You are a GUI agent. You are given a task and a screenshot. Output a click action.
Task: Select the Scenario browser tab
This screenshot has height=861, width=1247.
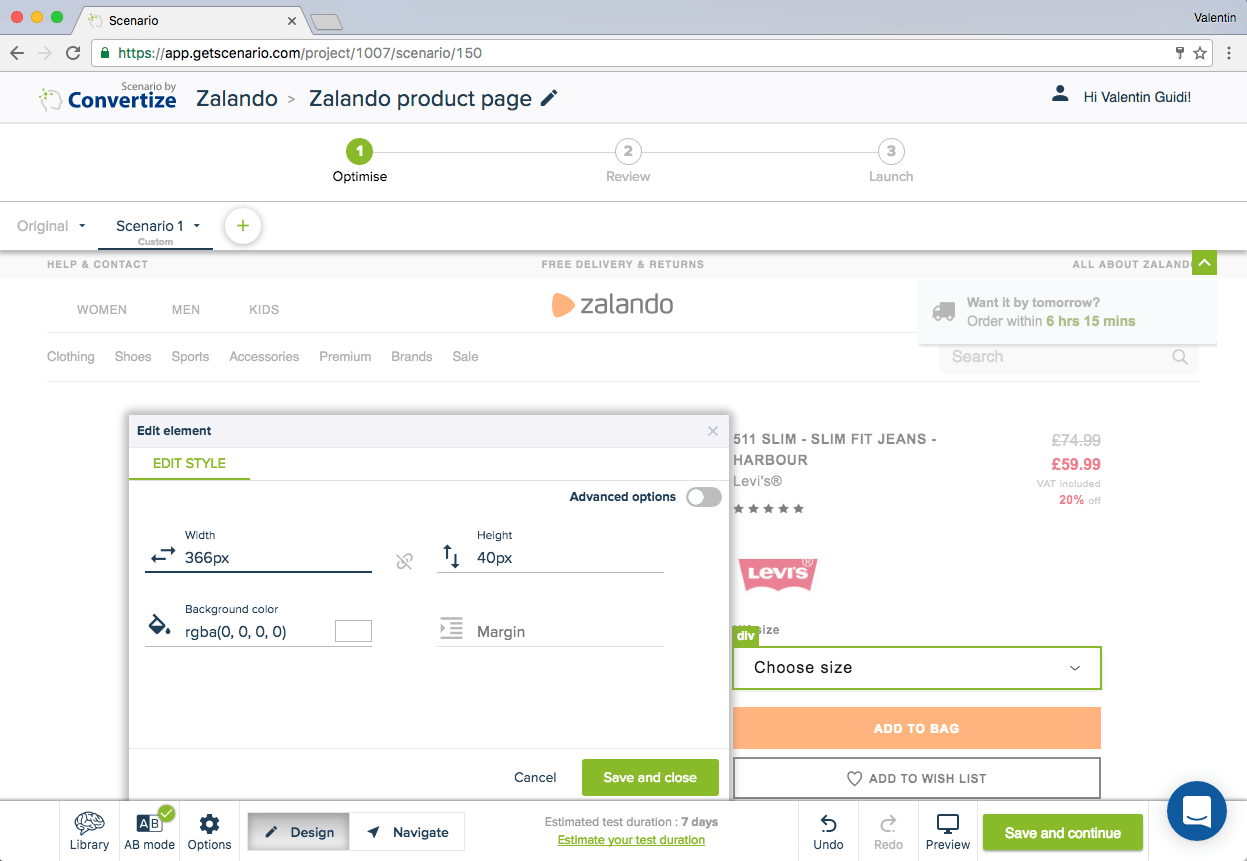pos(190,20)
